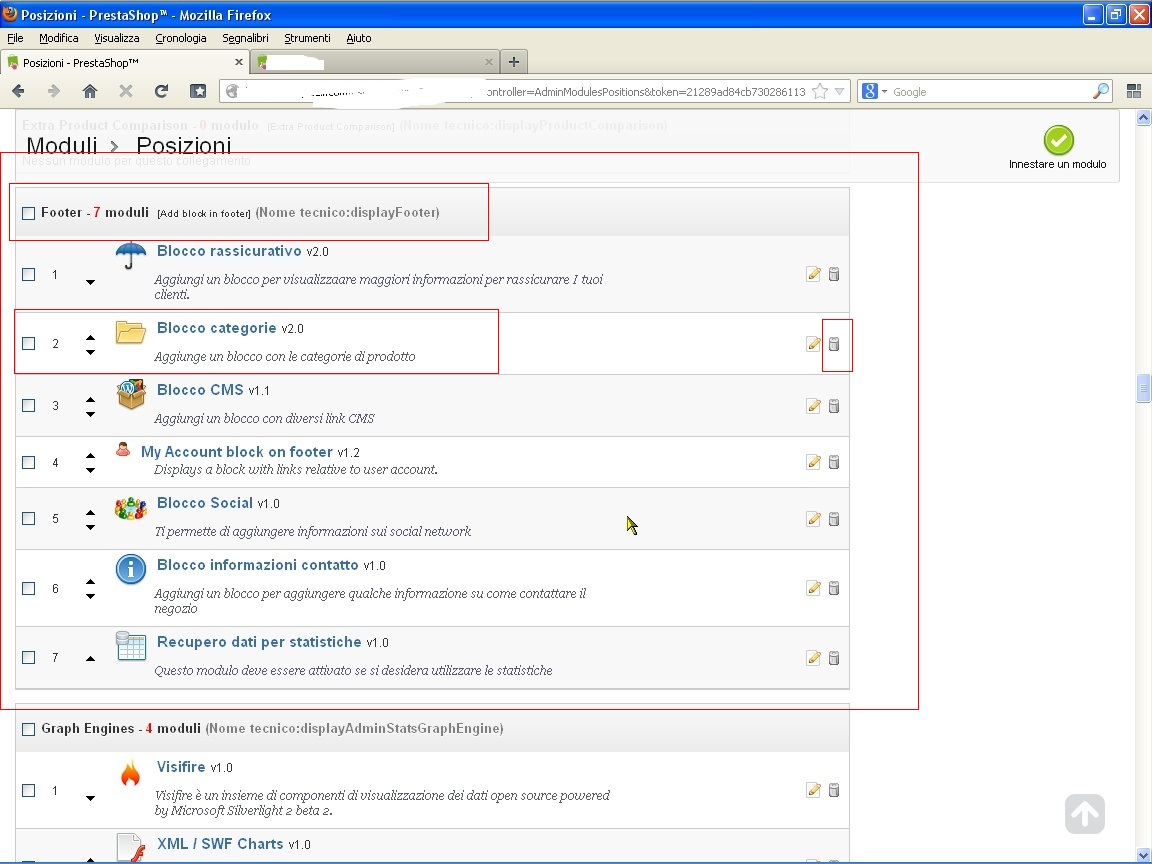The image size is (1152, 864).
Task: Open the Cronologia menu
Action: (x=181, y=38)
